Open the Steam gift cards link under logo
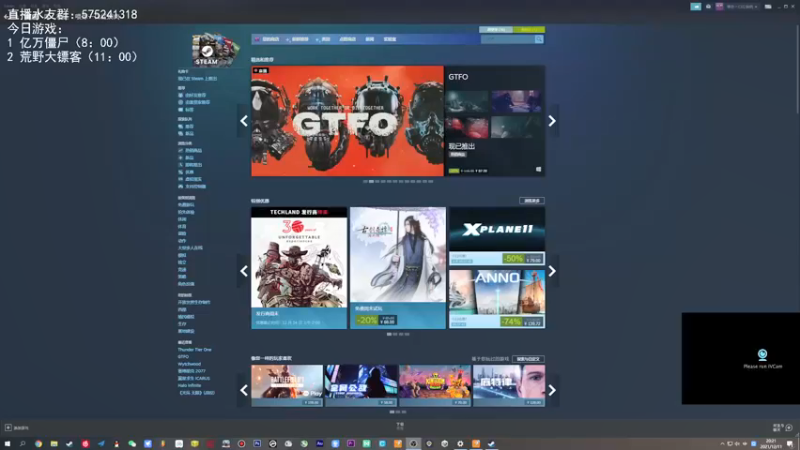This screenshot has height=450, width=800. tap(197, 79)
